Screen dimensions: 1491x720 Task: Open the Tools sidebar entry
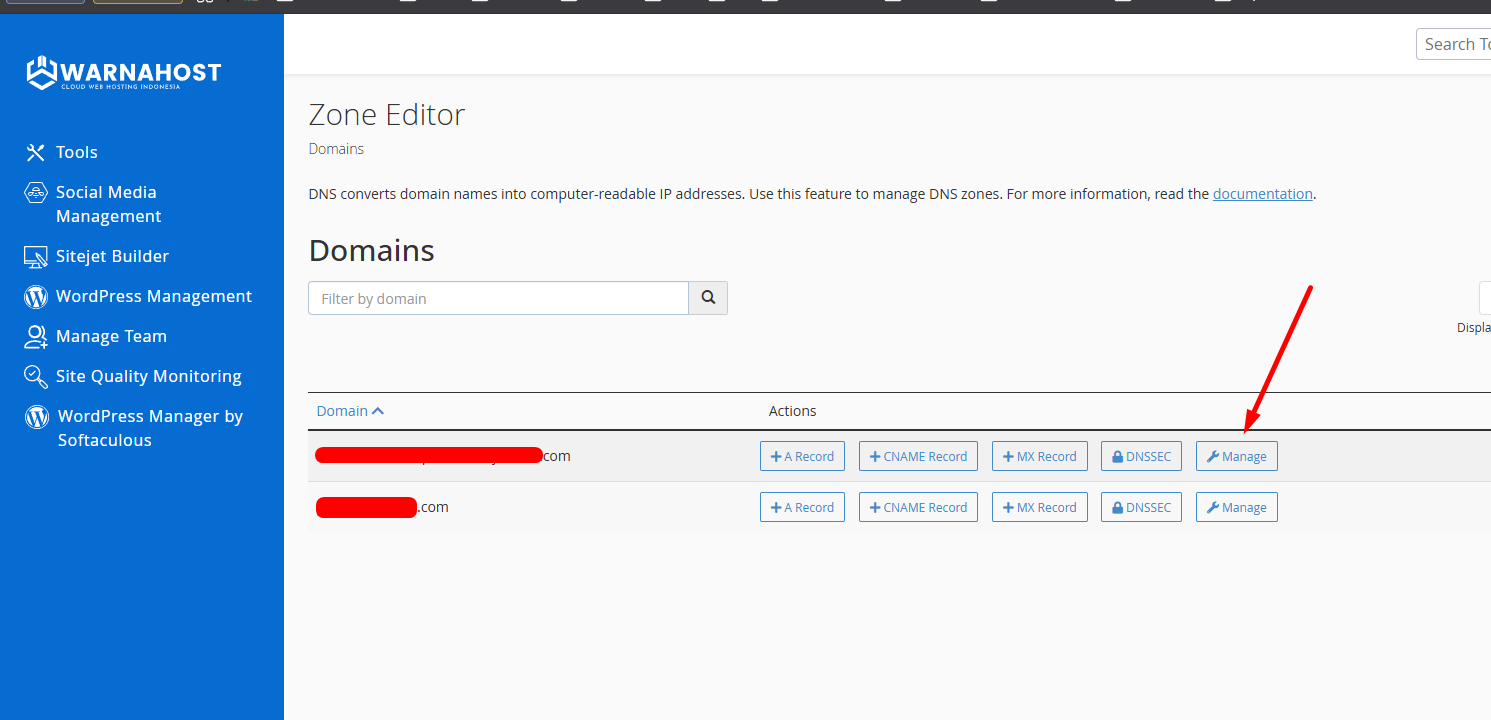[76, 152]
